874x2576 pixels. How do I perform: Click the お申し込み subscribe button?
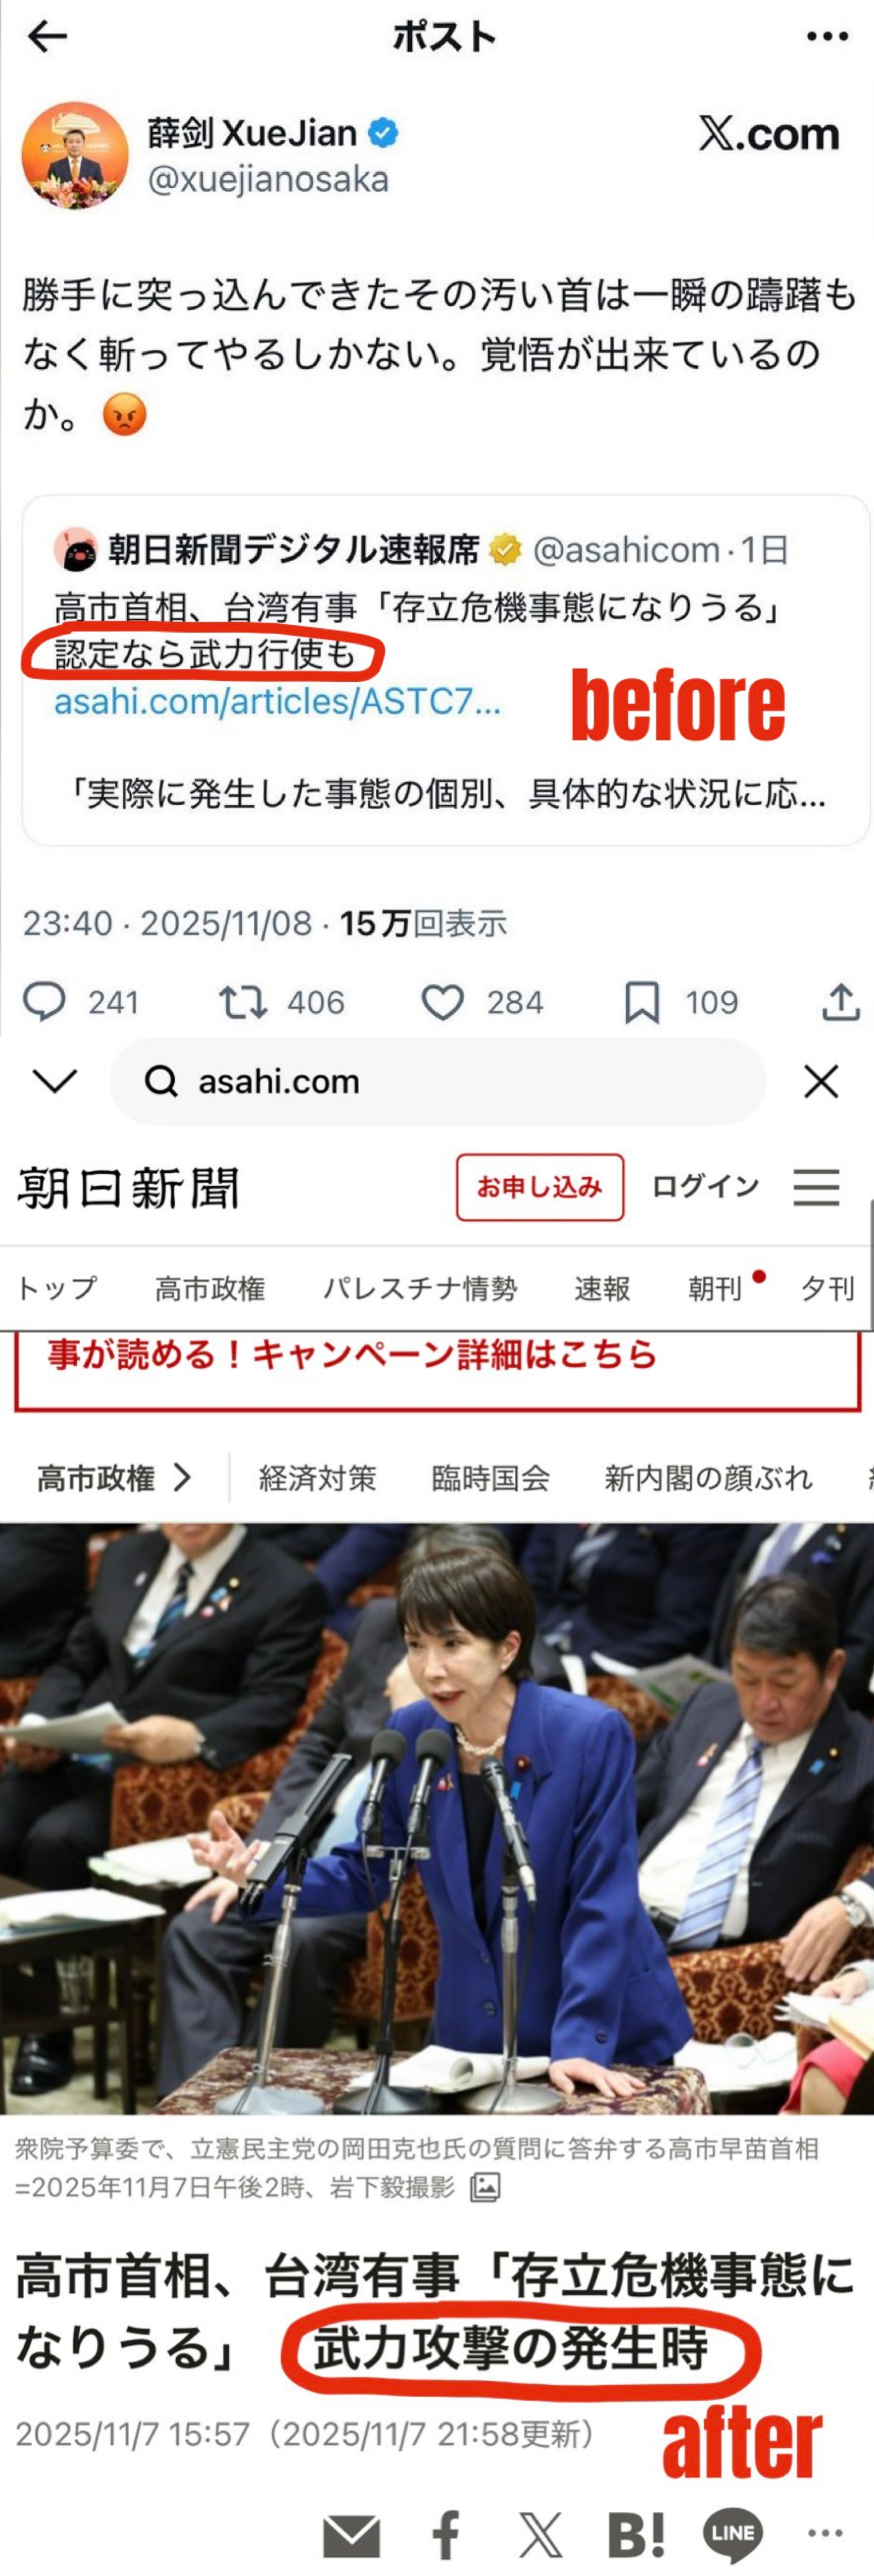pos(540,1187)
